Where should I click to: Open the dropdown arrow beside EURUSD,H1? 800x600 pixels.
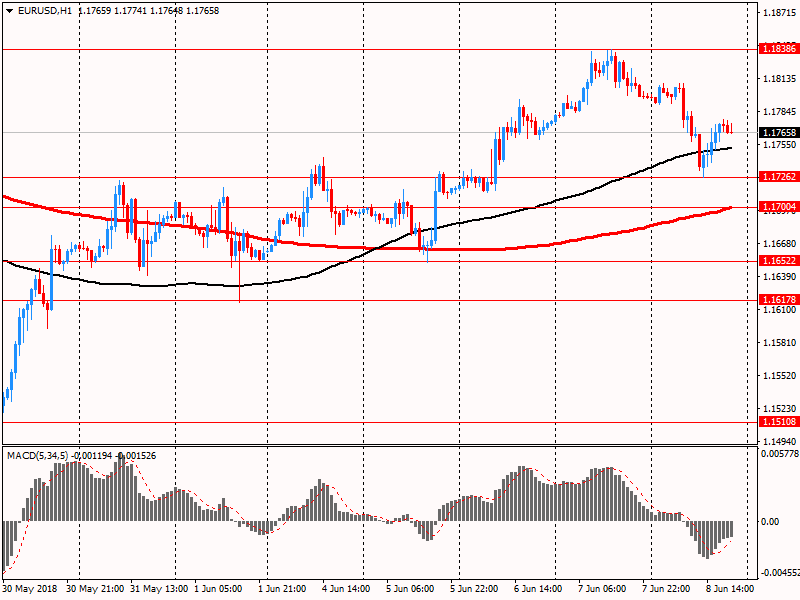[x=9, y=11]
